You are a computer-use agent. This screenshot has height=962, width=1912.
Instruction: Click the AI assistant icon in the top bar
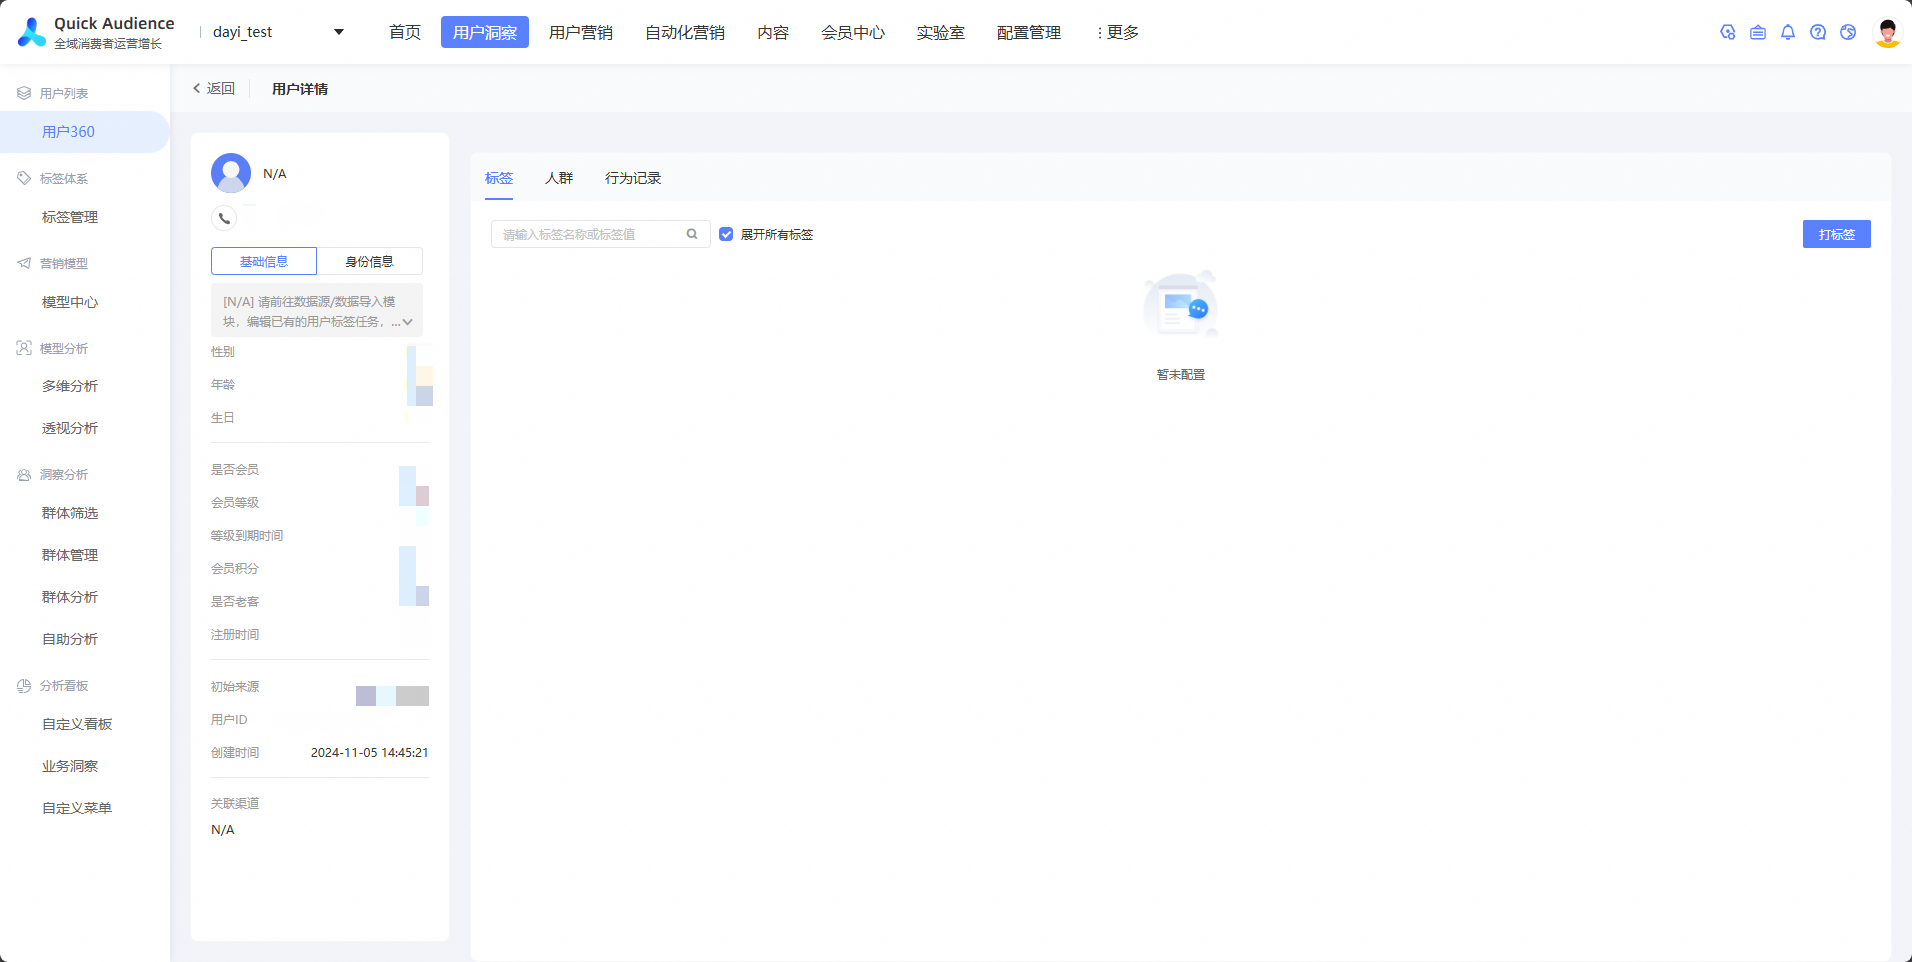pyautogui.click(x=1728, y=32)
